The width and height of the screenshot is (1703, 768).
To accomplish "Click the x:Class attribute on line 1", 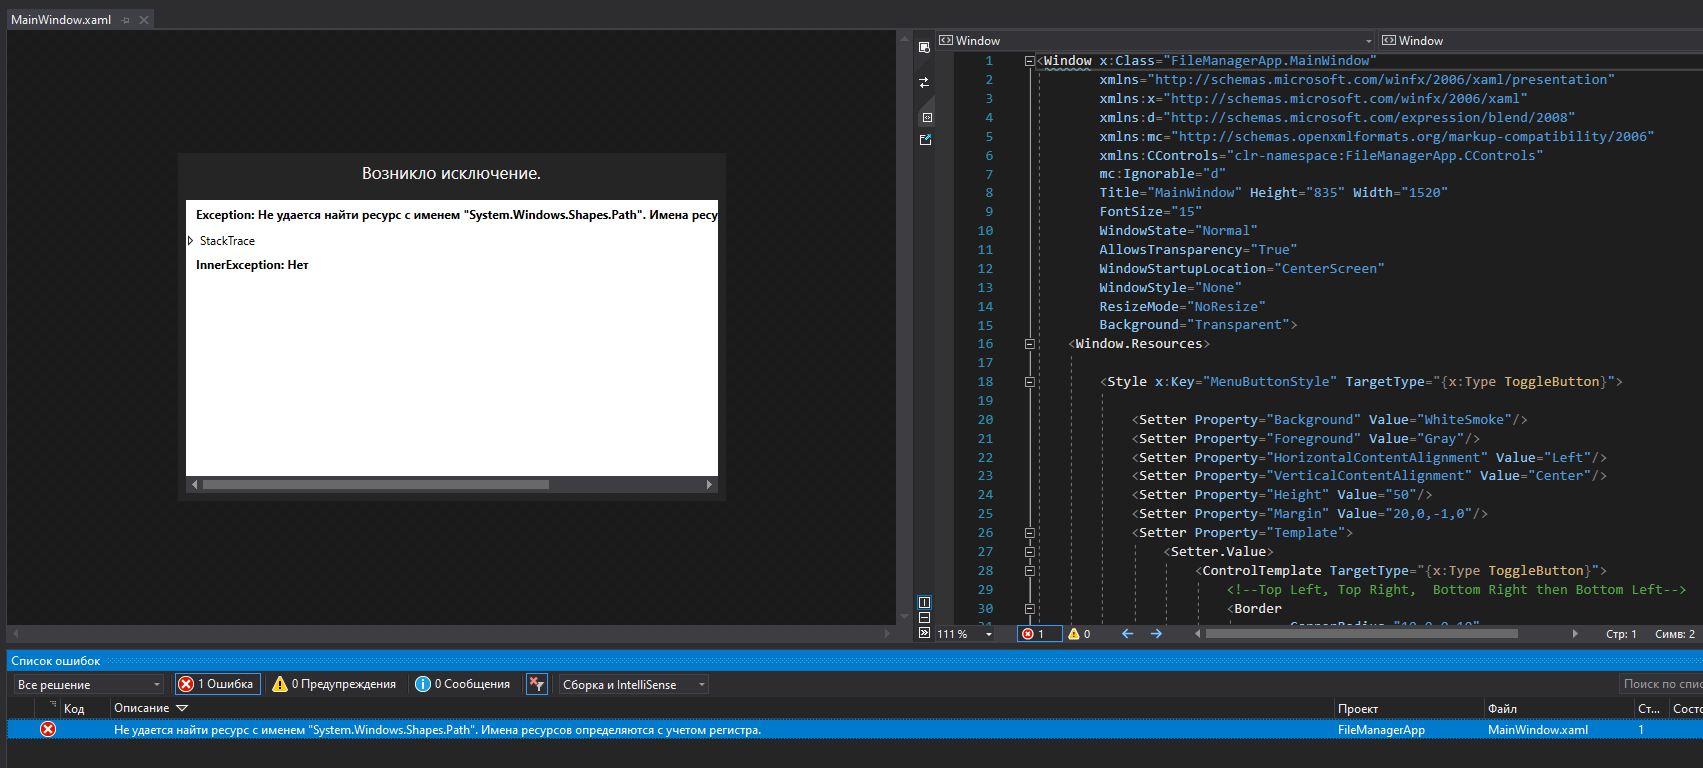I will [x=1238, y=61].
